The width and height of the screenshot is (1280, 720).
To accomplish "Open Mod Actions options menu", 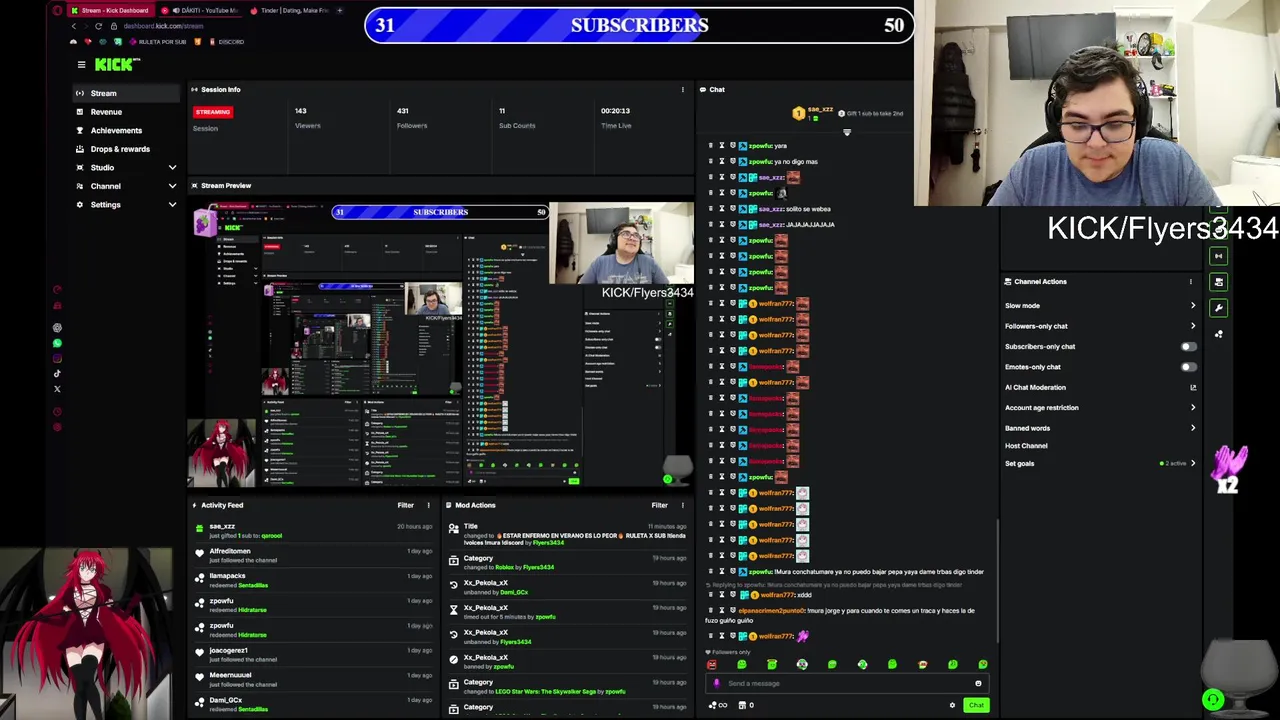I will [x=683, y=505].
